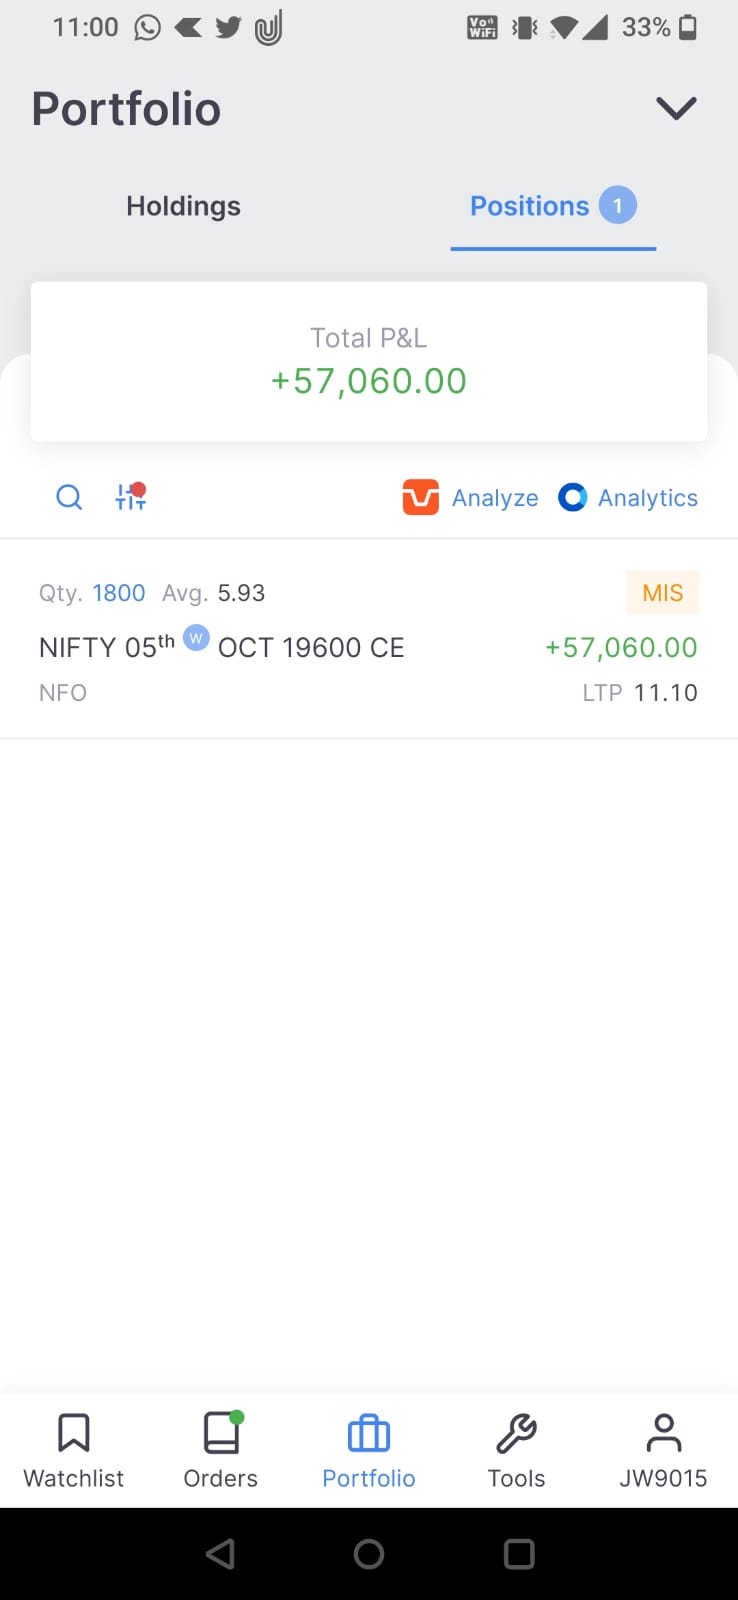Screen dimensions: 738x1600
Task: Open the JW9015 profile icon
Action: click(x=664, y=1432)
